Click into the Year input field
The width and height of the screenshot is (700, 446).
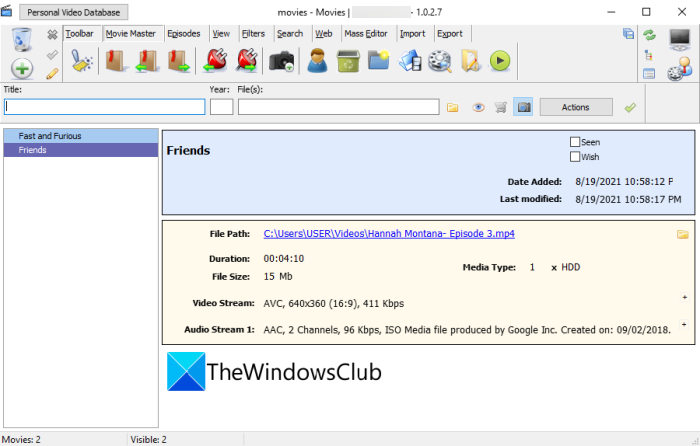[x=221, y=107]
